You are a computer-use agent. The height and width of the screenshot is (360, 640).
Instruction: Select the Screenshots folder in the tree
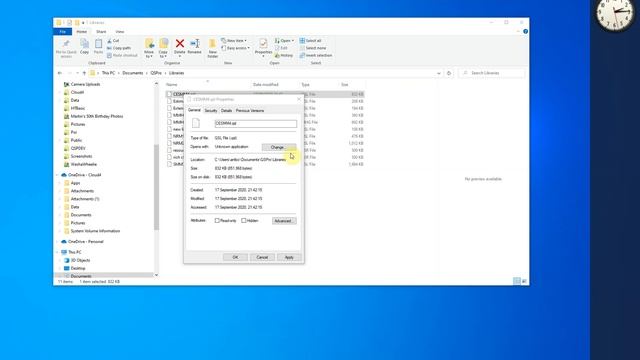(81, 156)
